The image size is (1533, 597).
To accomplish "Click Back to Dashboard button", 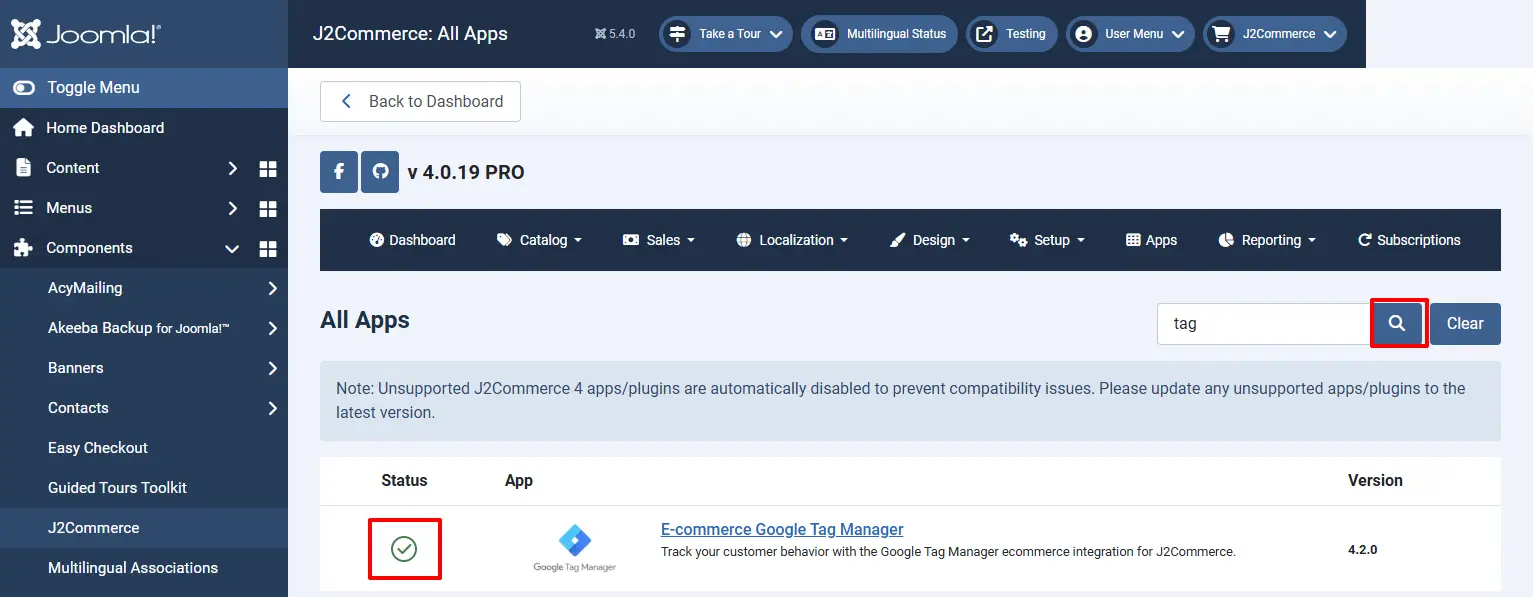I will (x=420, y=101).
